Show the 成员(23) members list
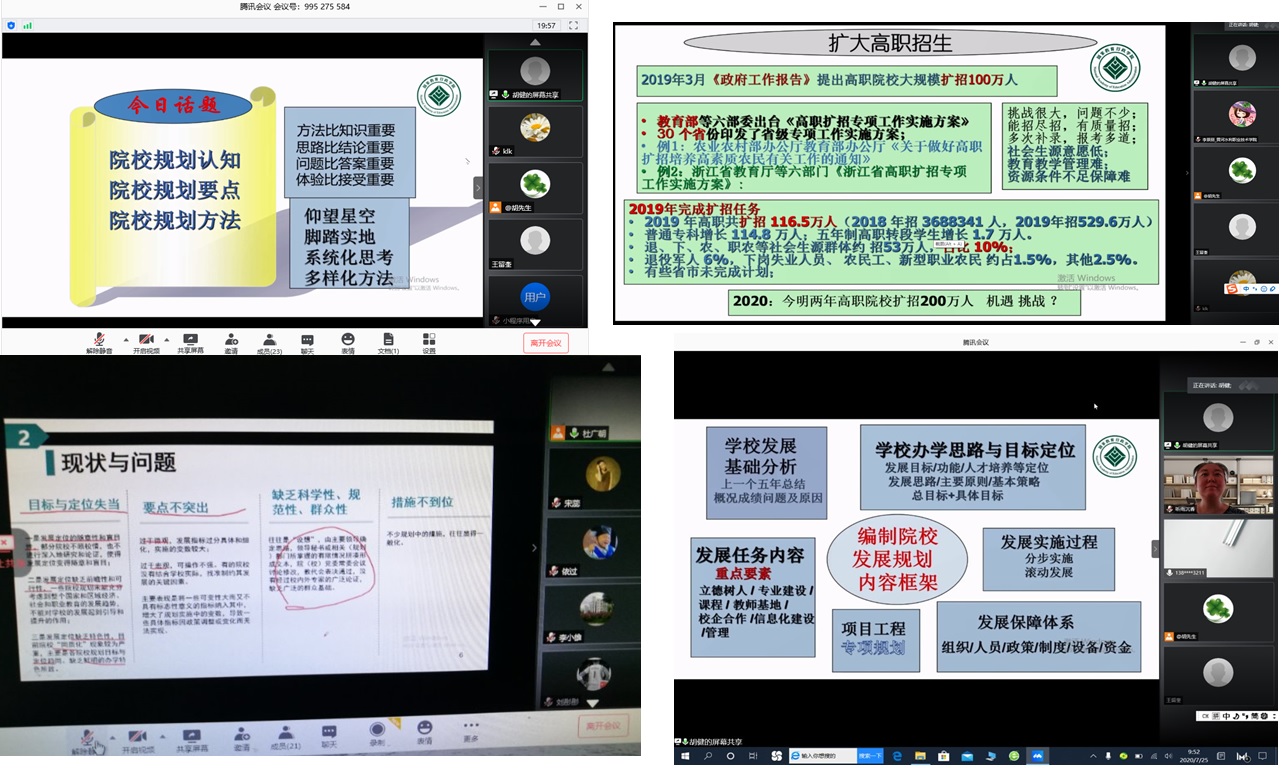Image resolution: width=1282 pixels, height=768 pixels. click(x=269, y=342)
